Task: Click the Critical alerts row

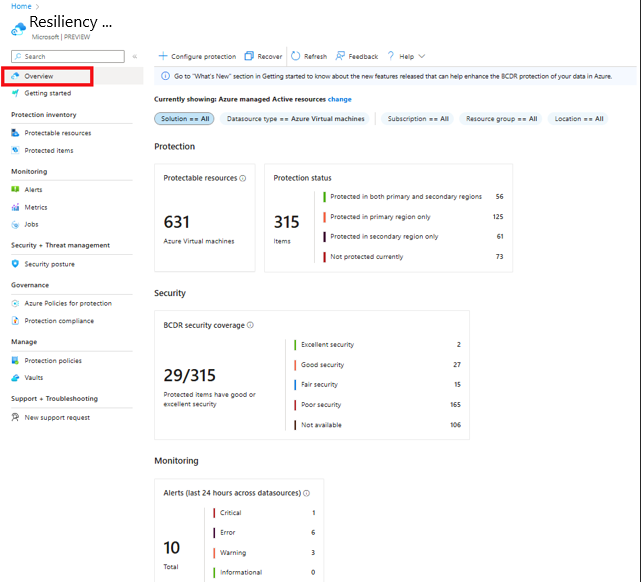Action: tap(264, 513)
